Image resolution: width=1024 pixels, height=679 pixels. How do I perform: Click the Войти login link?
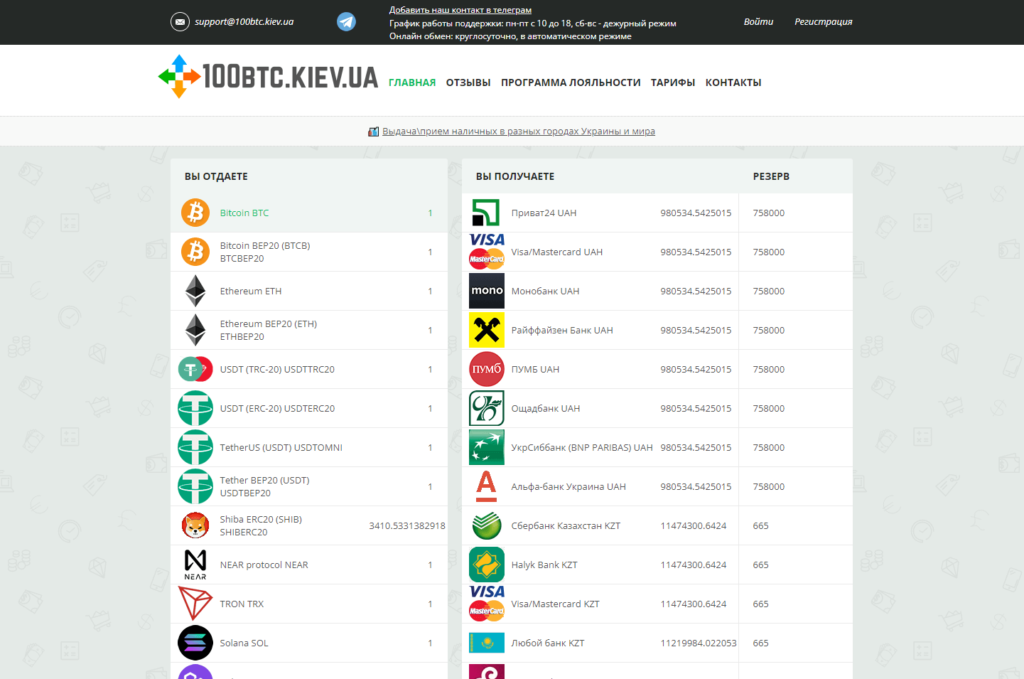pos(758,22)
